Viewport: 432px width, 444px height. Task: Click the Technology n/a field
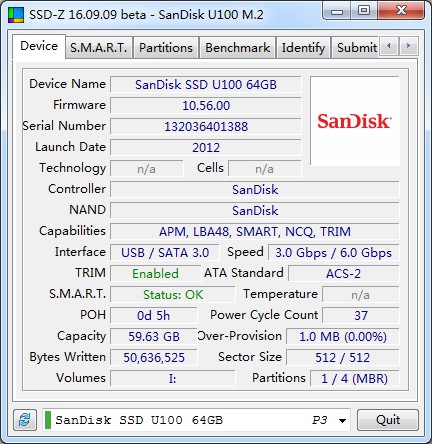(x=147, y=169)
